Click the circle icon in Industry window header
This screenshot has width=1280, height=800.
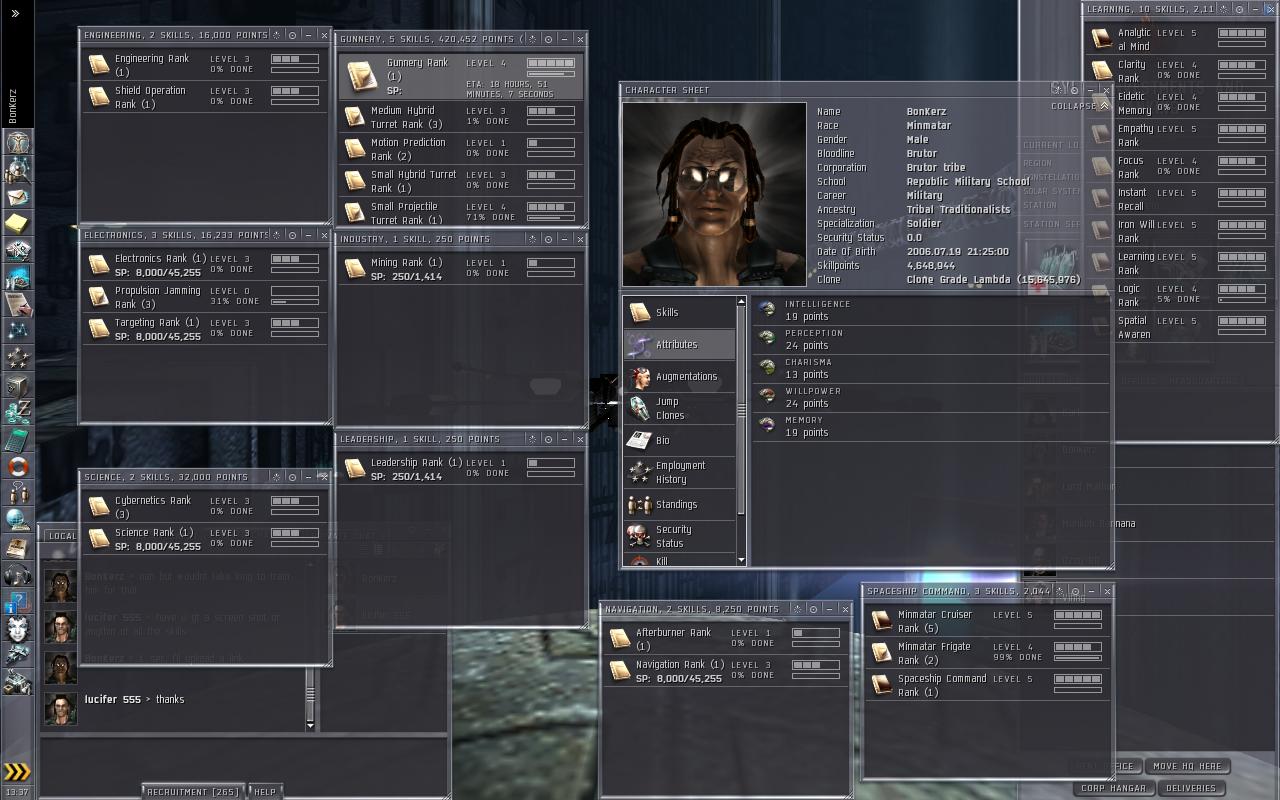pyautogui.click(x=549, y=239)
